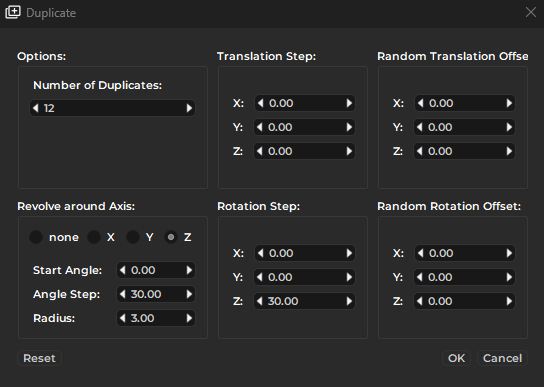Click the Duplicate icon in title bar
Image resolution: width=544 pixels, height=387 pixels.
coord(13,13)
